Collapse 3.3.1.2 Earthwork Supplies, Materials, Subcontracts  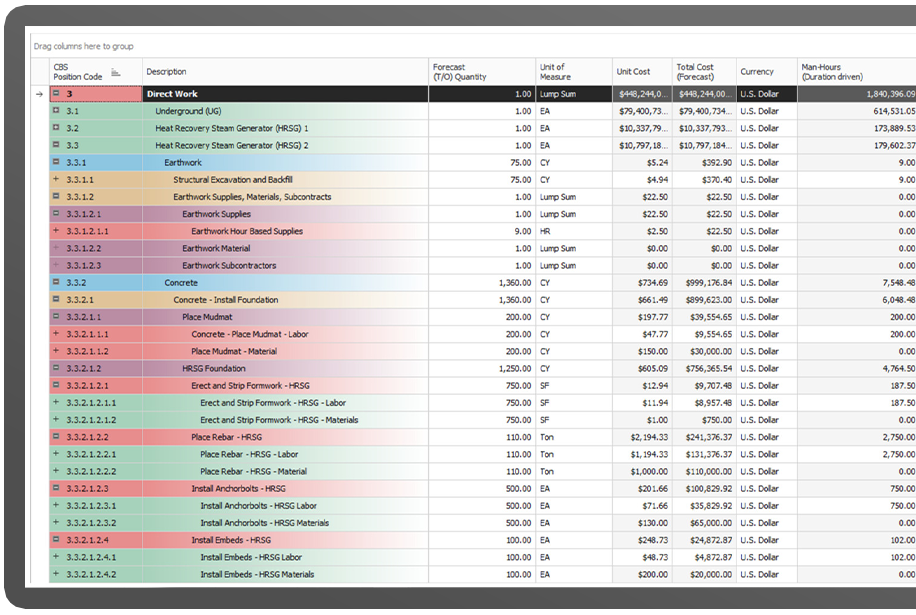pyautogui.click(x=56, y=196)
